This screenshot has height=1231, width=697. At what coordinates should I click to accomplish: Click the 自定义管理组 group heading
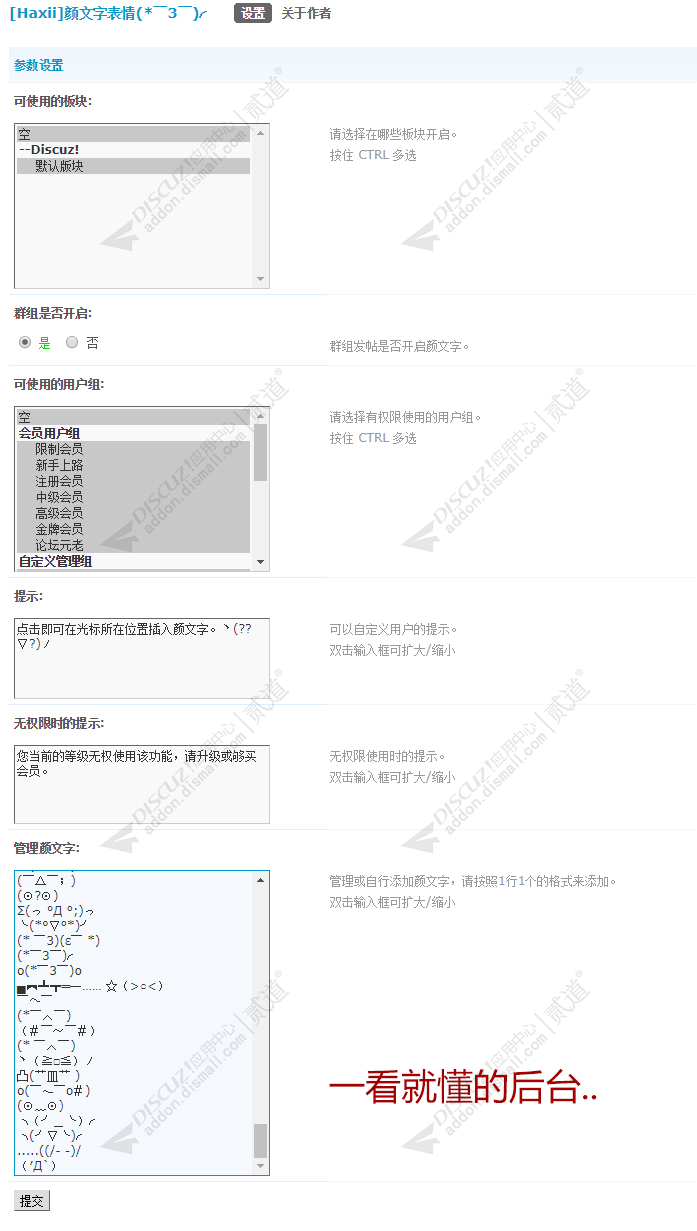[x=134, y=561]
